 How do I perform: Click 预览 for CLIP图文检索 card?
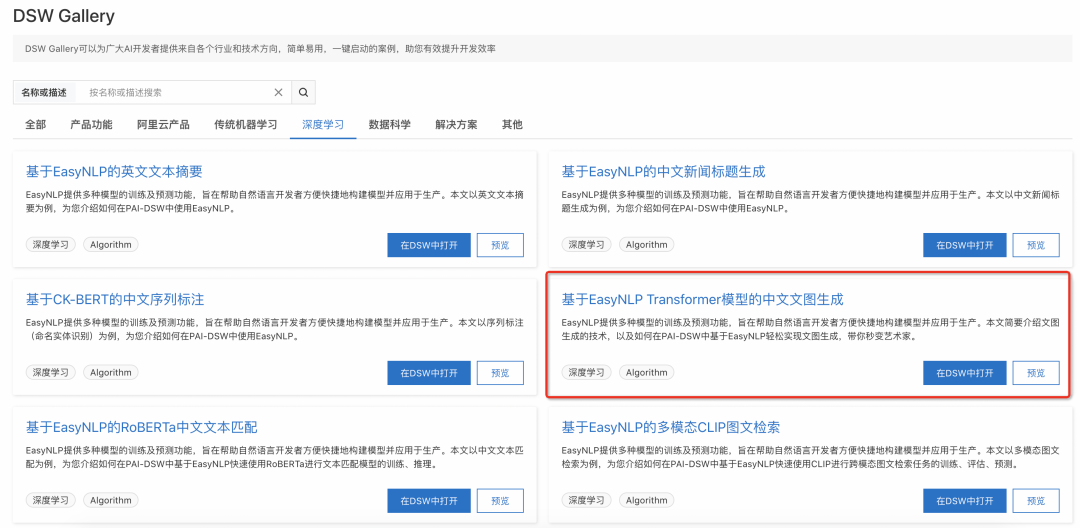tap(1036, 500)
